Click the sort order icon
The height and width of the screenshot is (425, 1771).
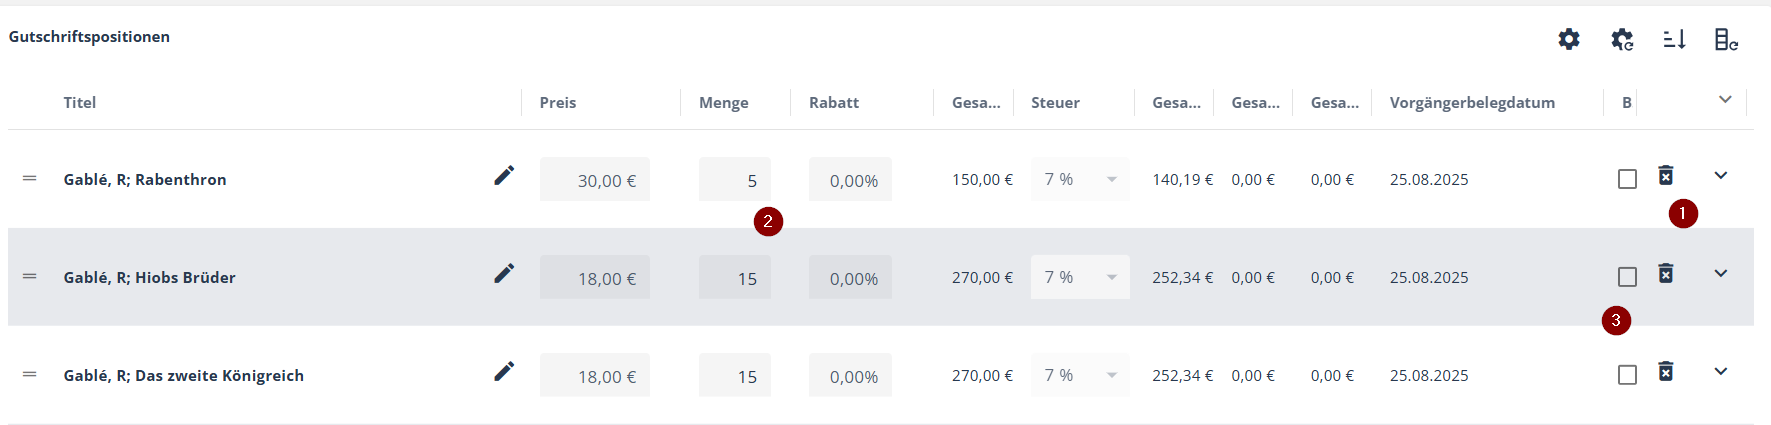click(x=1675, y=39)
